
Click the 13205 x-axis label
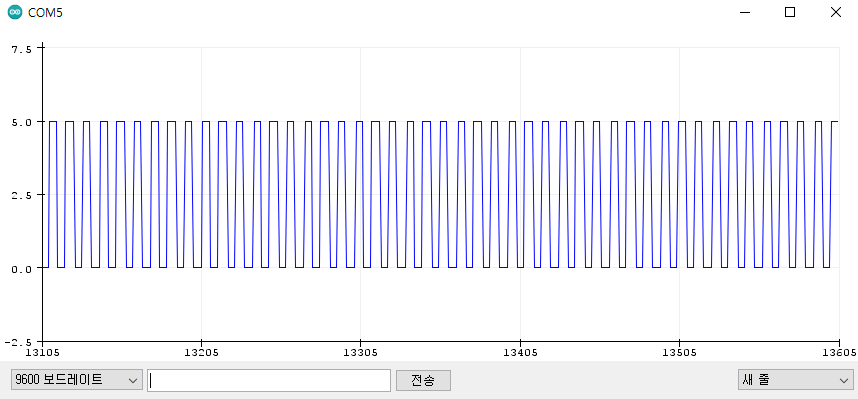tap(201, 352)
